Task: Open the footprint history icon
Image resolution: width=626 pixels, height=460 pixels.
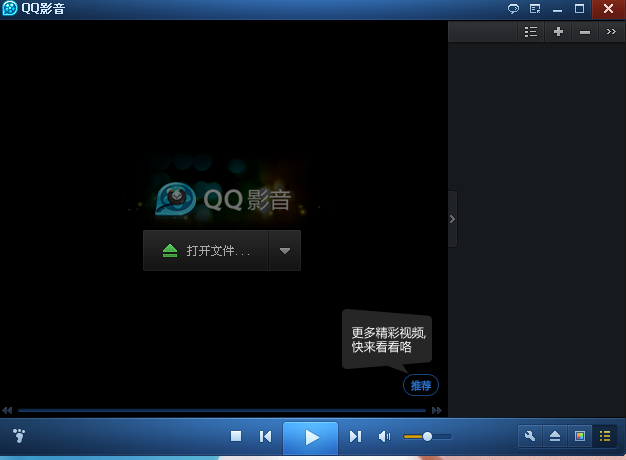Action: (19, 436)
